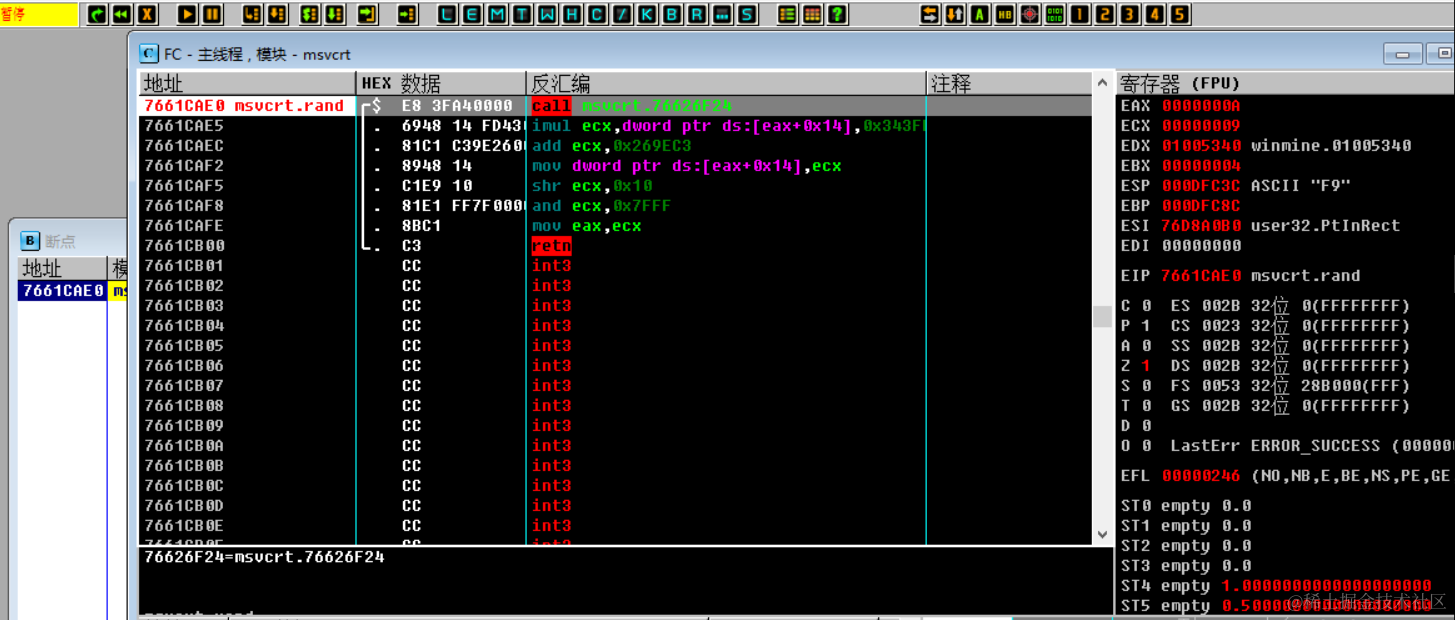Viewport: 1455px width, 620px height.
Task: Open the Call stack (K icon)
Action: click(648, 14)
